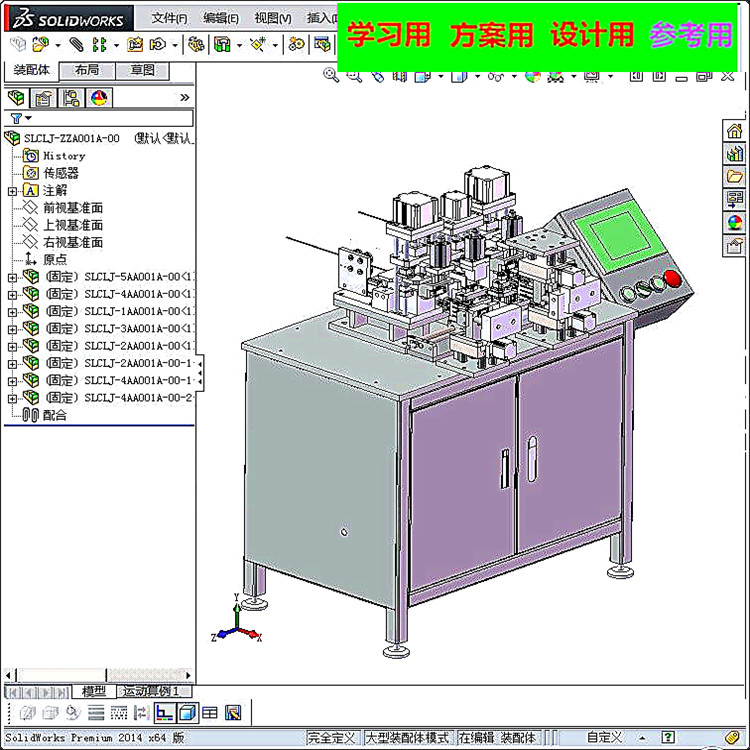Click the Mate paperclip icon in toolbar
Screen dimensions: 750x750
click(76, 44)
